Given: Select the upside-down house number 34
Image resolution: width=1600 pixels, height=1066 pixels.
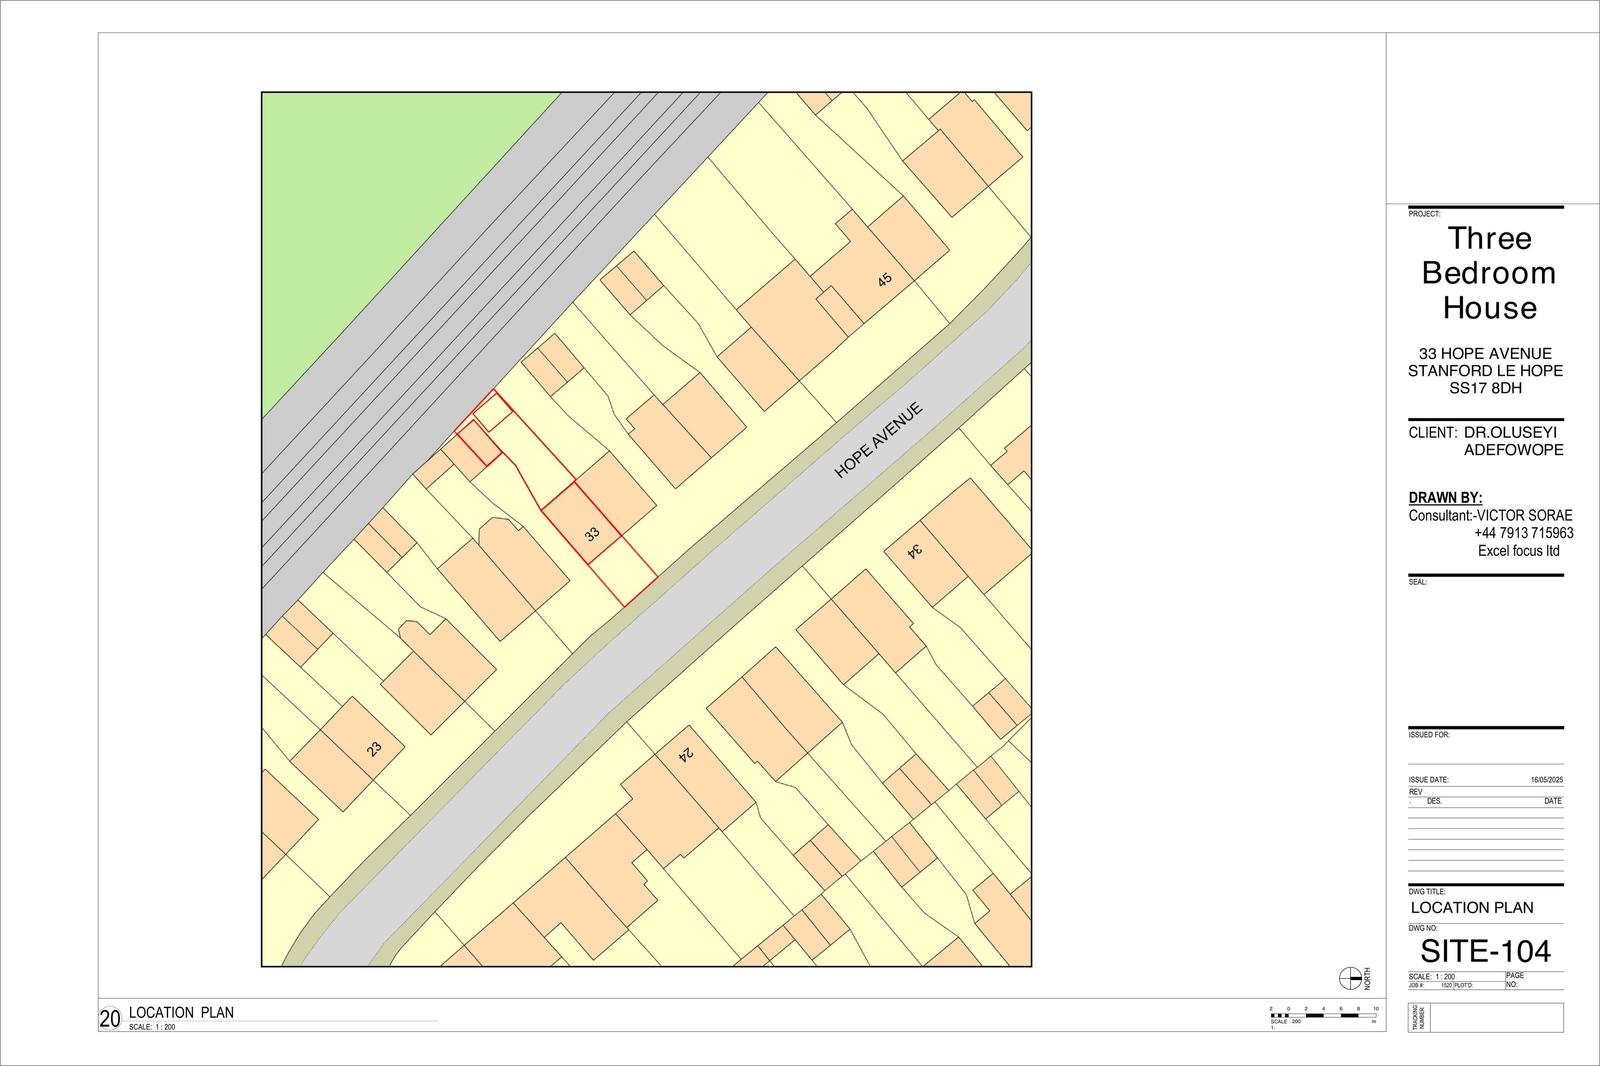Looking at the screenshot, I should tap(912, 551).
